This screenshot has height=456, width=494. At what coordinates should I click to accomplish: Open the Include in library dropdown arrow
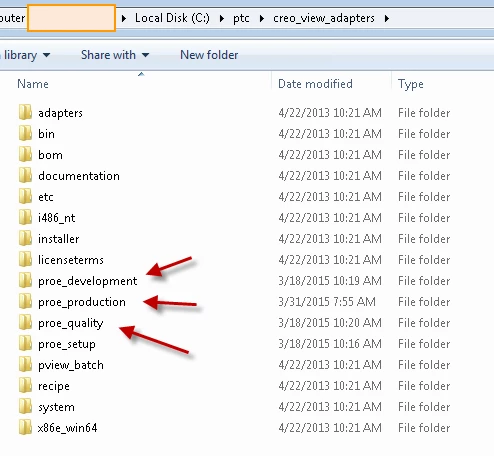pyautogui.click(x=47, y=55)
